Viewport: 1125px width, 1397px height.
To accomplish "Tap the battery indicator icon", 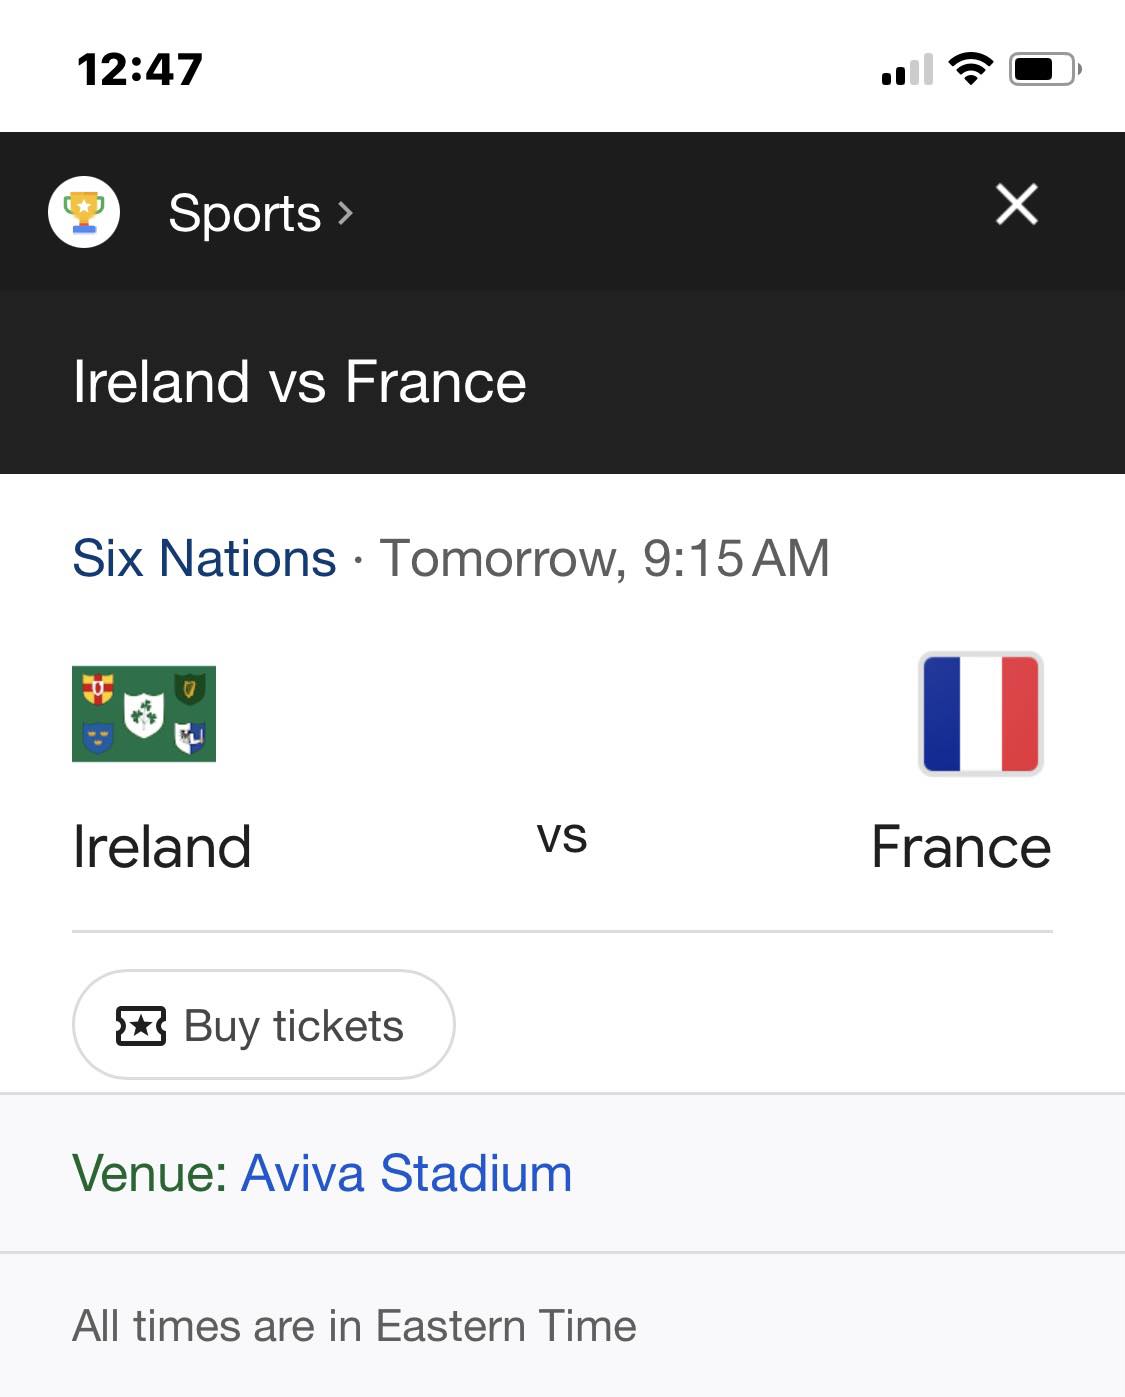I will click(1045, 69).
